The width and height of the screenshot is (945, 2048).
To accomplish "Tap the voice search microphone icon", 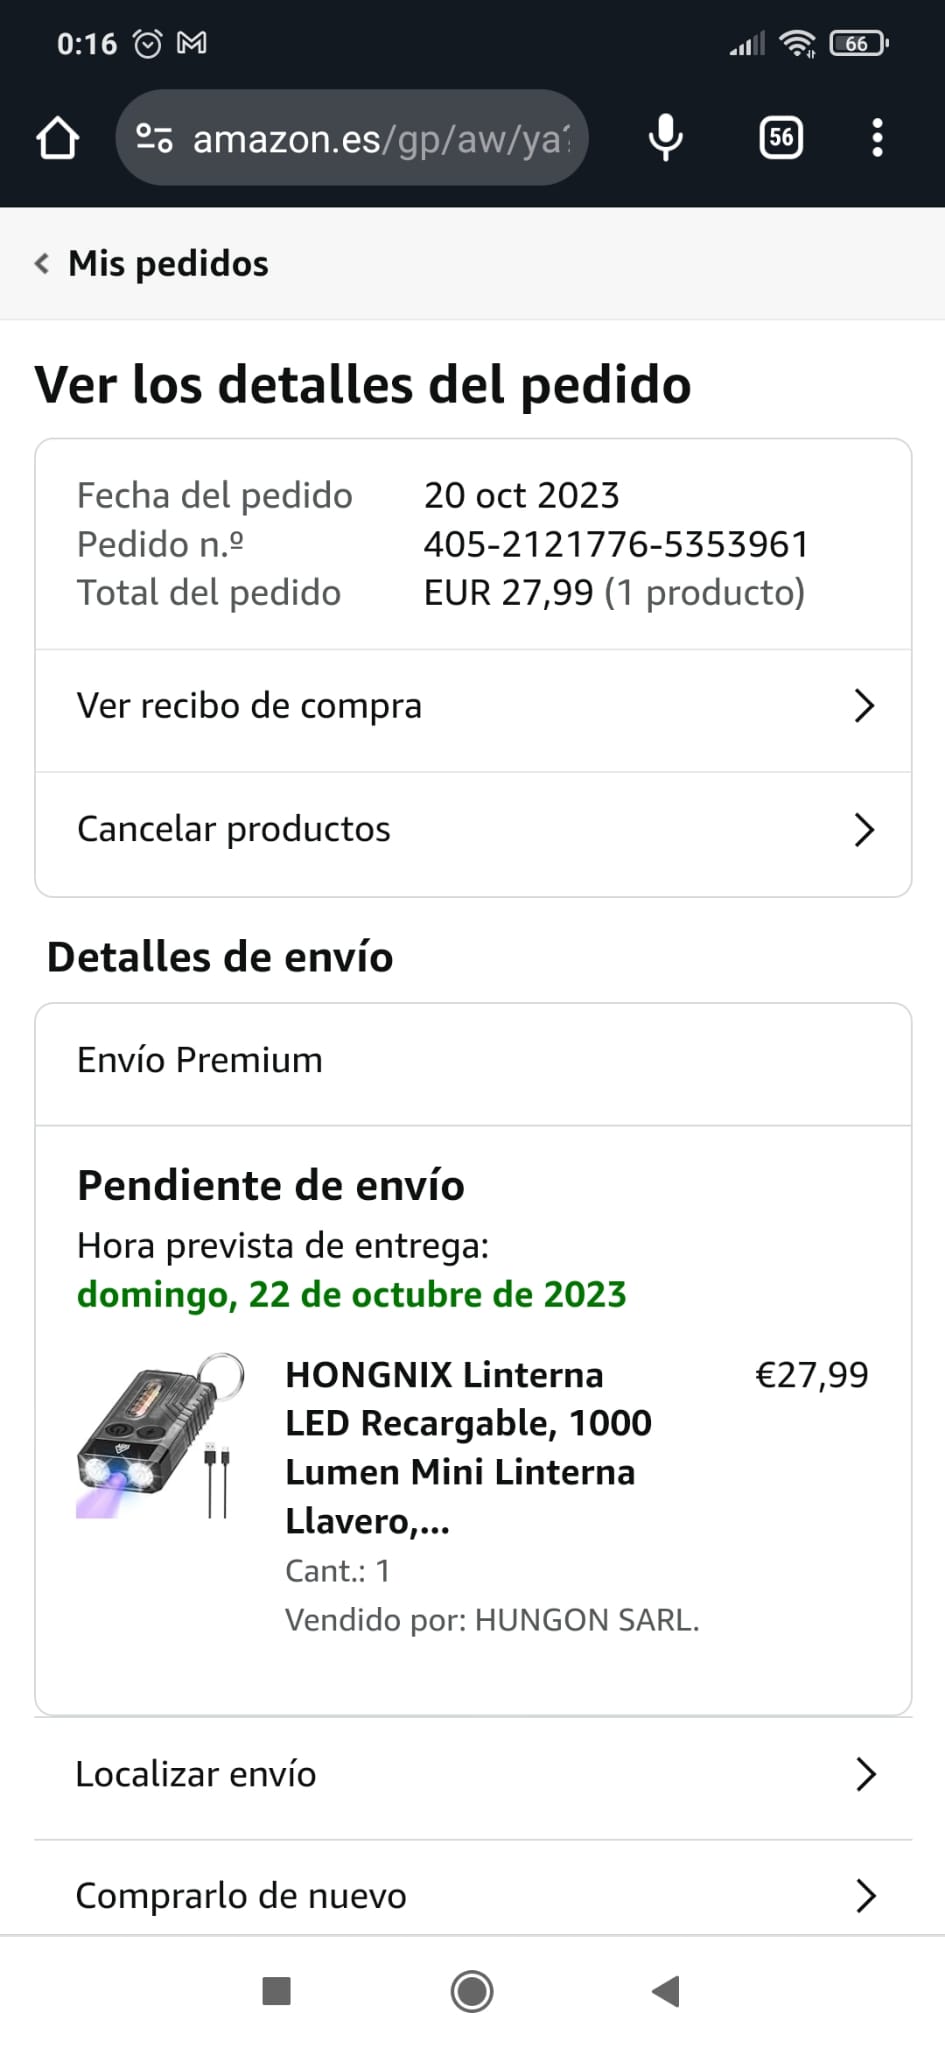I will [x=665, y=138].
